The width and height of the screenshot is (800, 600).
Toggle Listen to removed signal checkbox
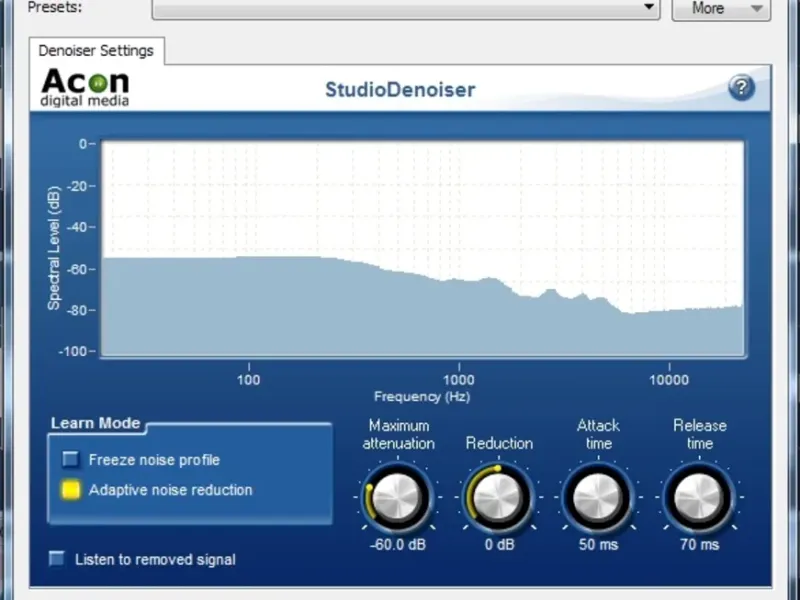pyautogui.click(x=57, y=559)
